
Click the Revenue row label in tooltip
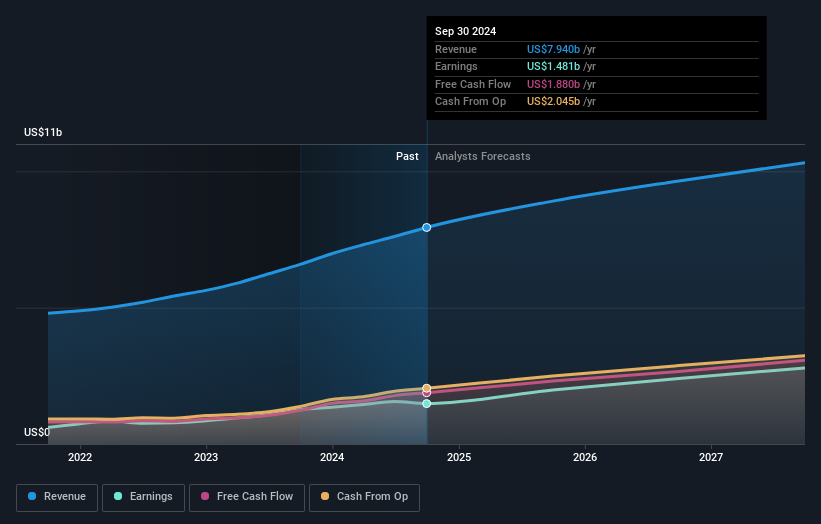tap(456, 49)
